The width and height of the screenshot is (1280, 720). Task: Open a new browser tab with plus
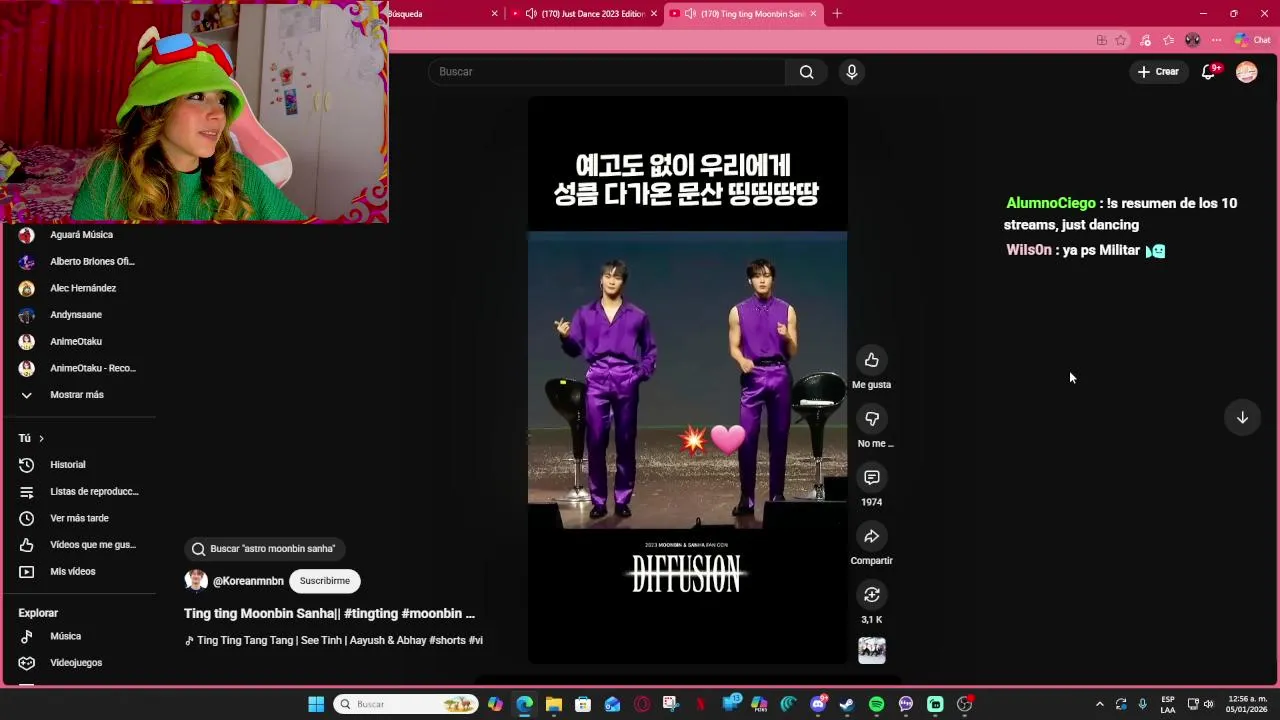pos(837,14)
